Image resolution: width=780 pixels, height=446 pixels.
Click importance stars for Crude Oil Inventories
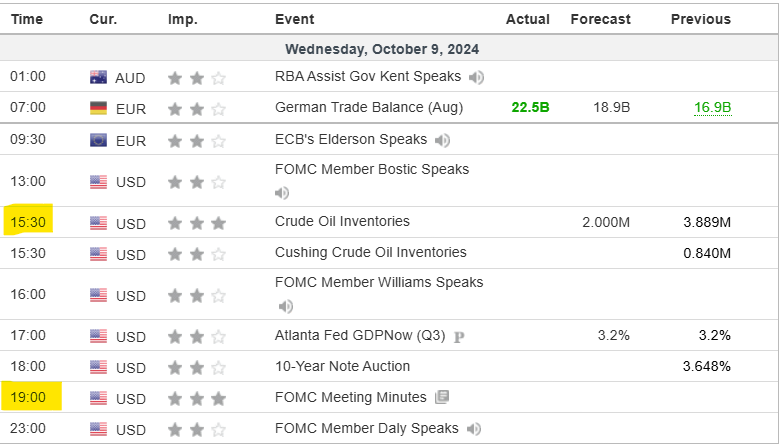click(196, 223)
